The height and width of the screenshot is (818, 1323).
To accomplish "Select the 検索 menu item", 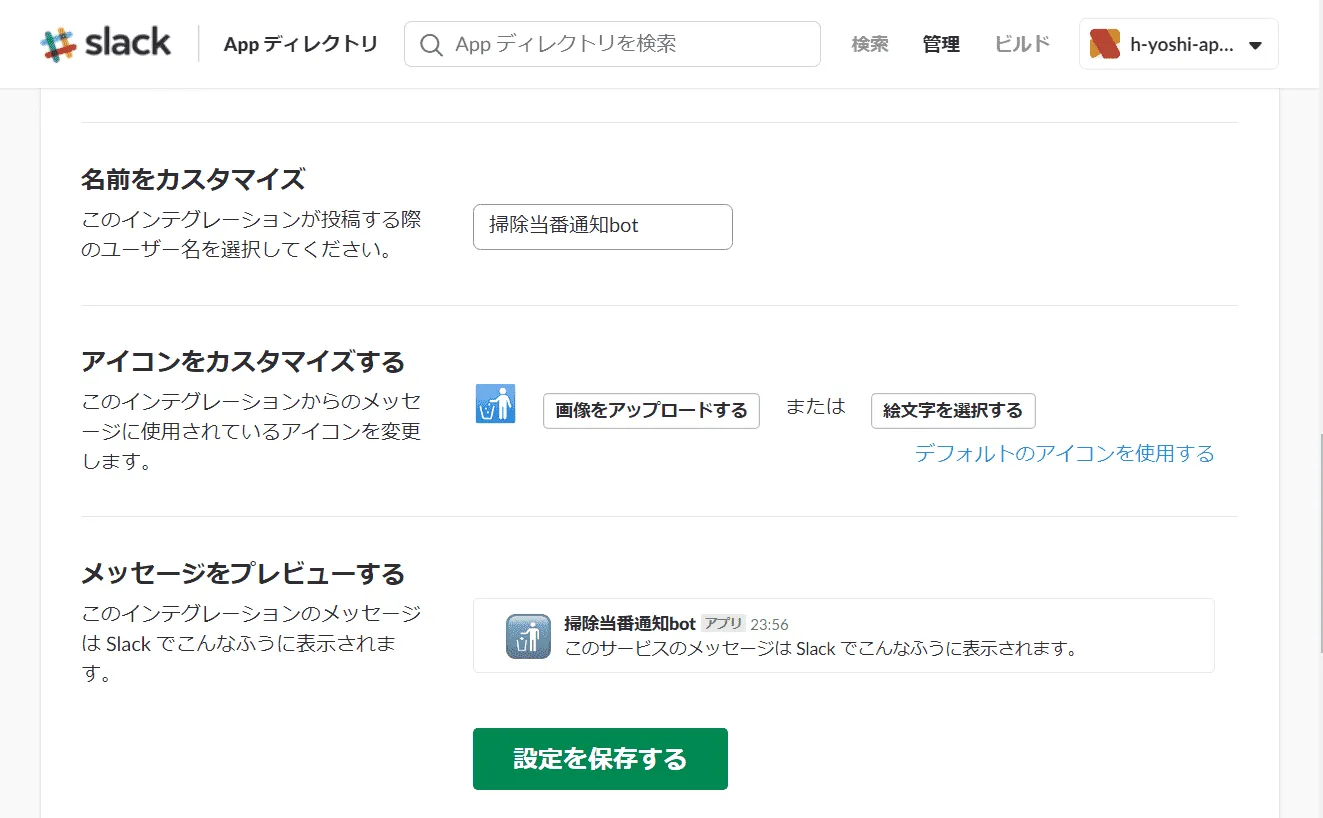I will click(x=869, y=44).
